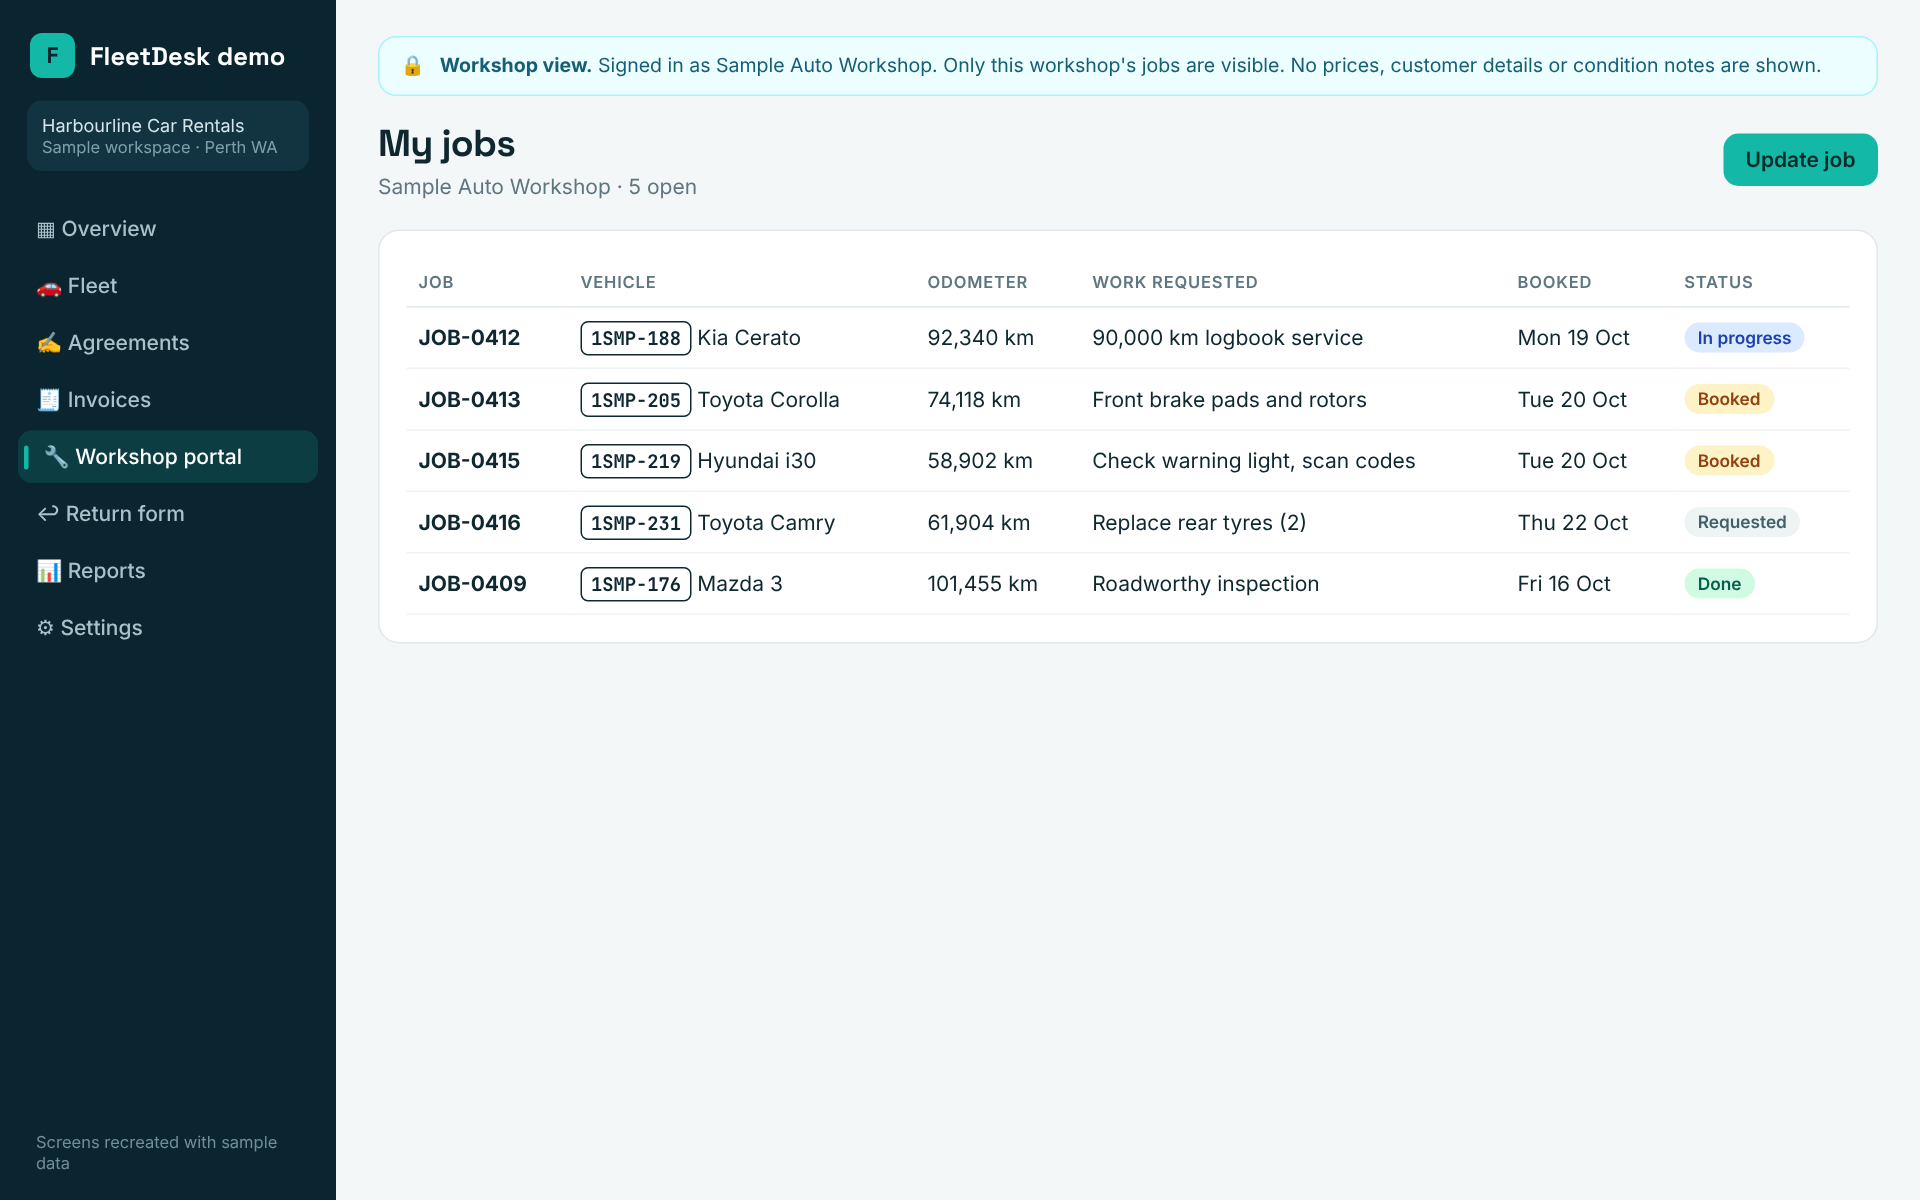
Task: Click the Invoices receipt icon
Action: point(49,400)
